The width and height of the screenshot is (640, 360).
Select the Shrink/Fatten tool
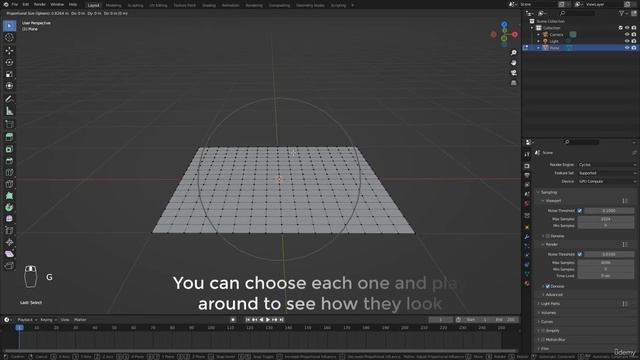tap(9, 242)
